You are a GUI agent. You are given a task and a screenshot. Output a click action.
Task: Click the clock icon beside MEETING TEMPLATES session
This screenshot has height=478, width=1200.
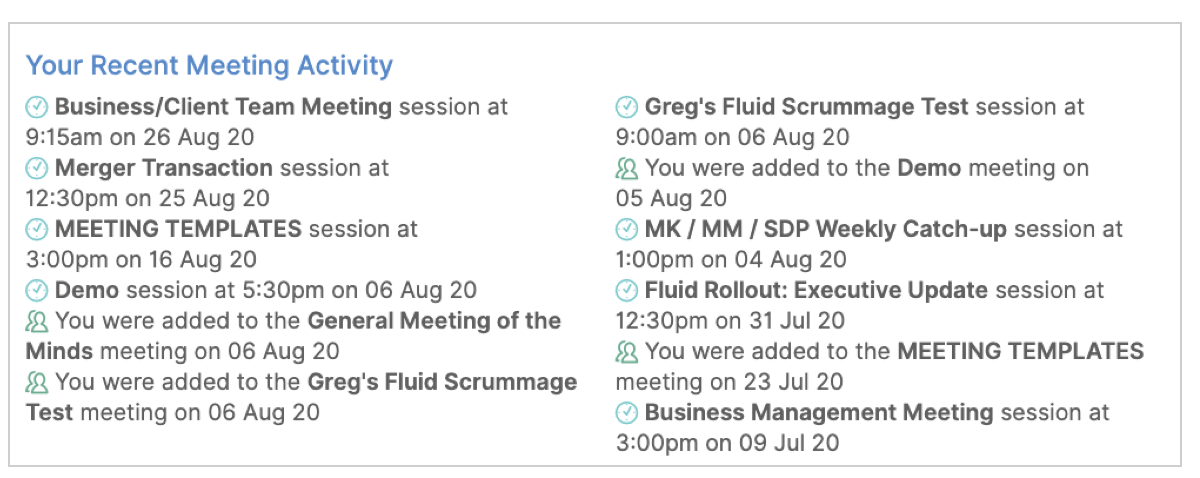(37, 229)
